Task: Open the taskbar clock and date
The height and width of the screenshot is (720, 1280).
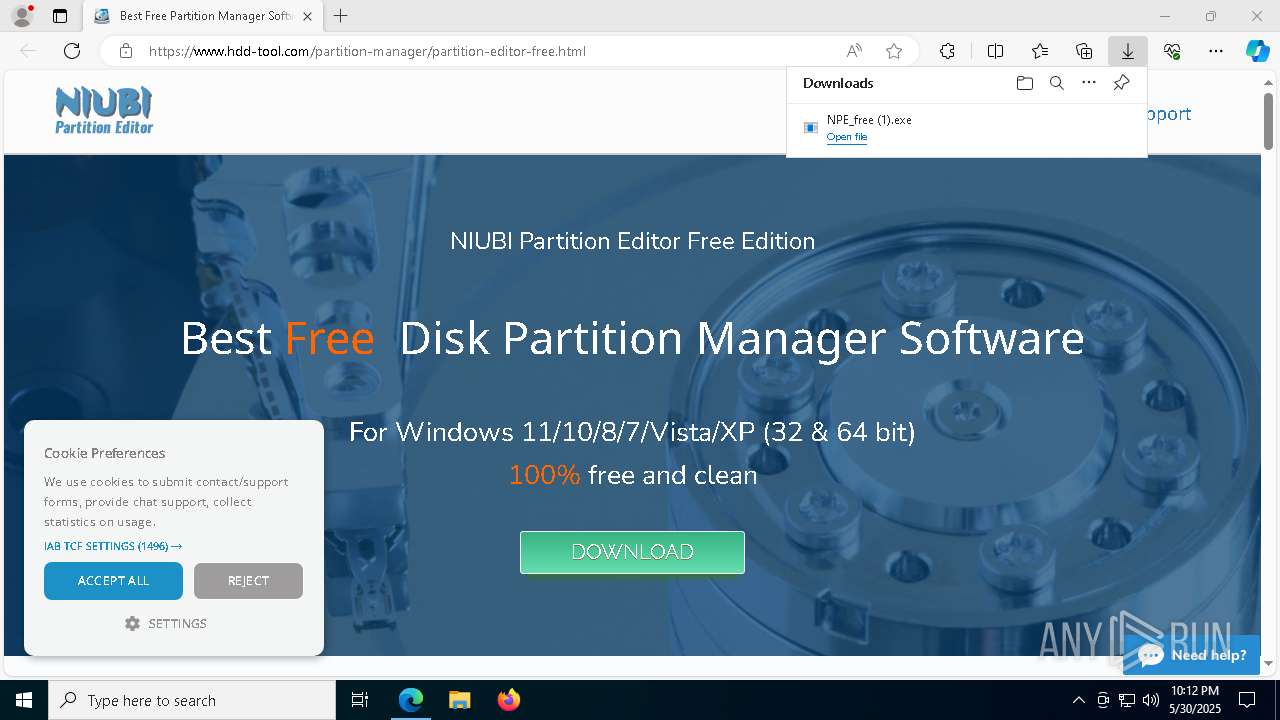Action: (1195, 700)
